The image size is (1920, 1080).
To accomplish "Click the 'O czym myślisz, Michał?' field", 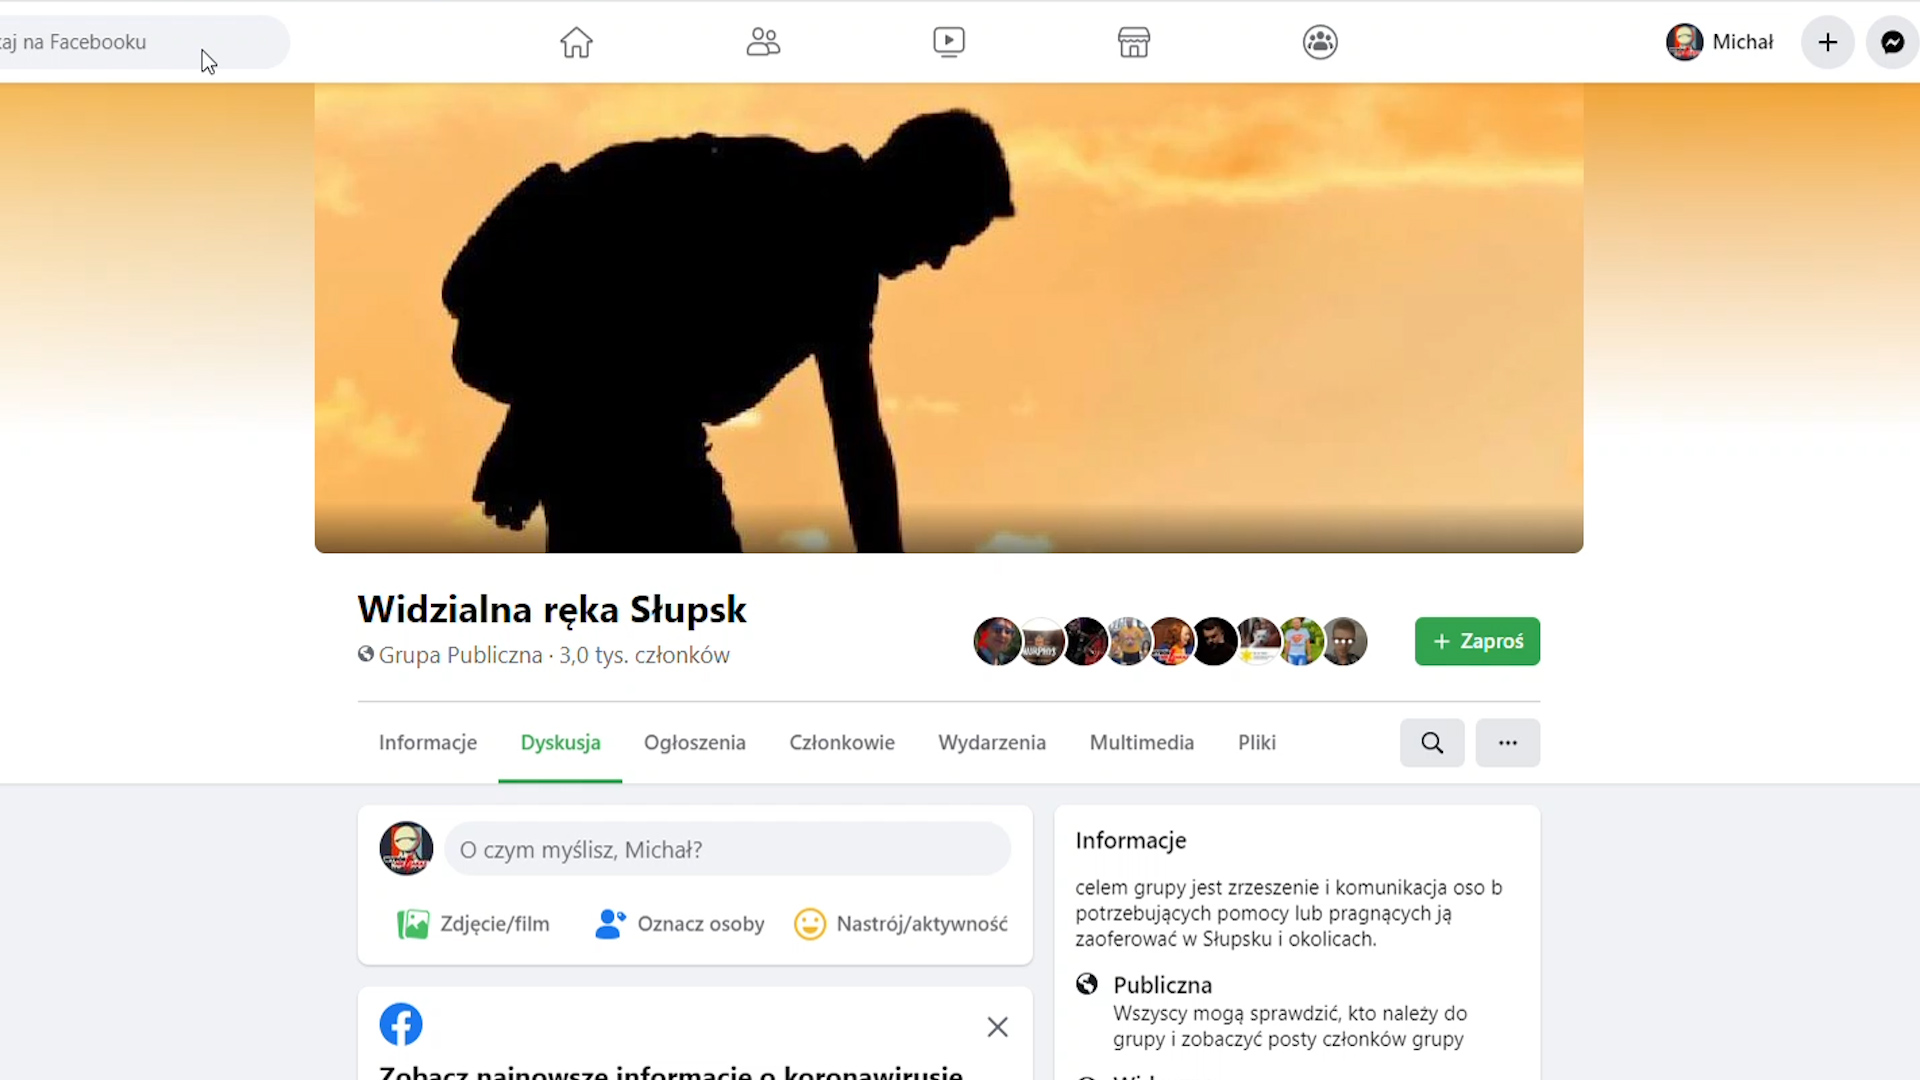I will pos(727,849).
